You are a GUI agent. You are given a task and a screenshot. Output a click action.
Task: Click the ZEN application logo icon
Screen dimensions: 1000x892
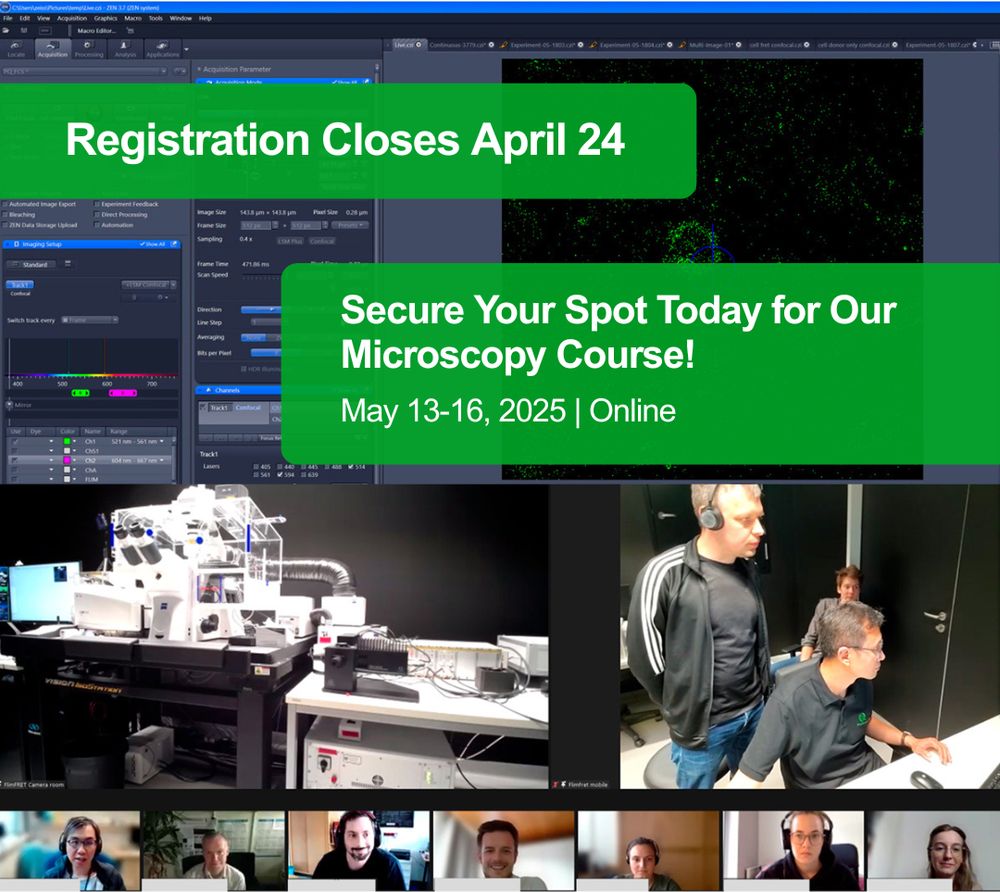pos(5,7)
